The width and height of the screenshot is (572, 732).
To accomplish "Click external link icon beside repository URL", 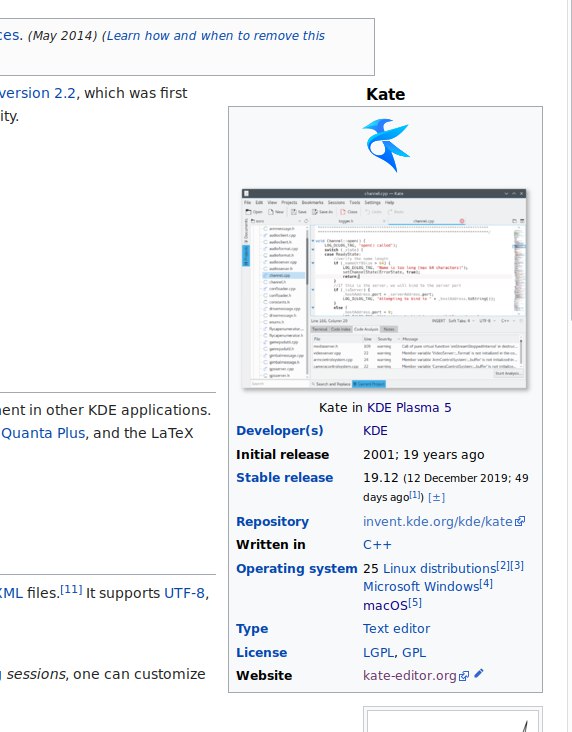I will click(x=520, y=521).
